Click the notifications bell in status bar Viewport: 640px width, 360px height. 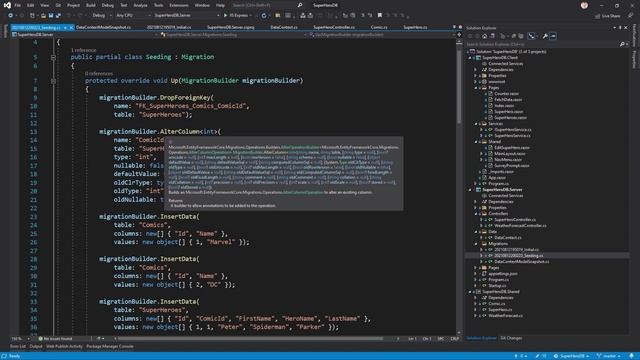[x=631, y=356]
